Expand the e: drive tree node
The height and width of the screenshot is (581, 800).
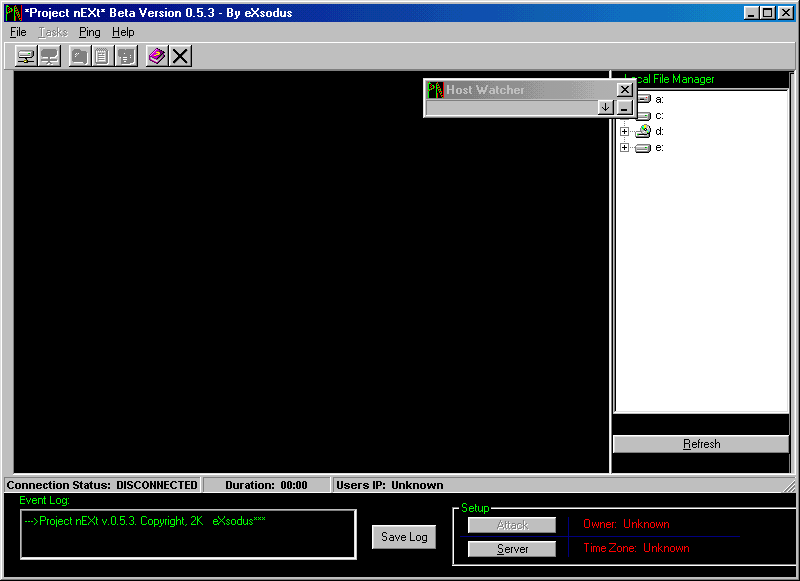(624, 147)
